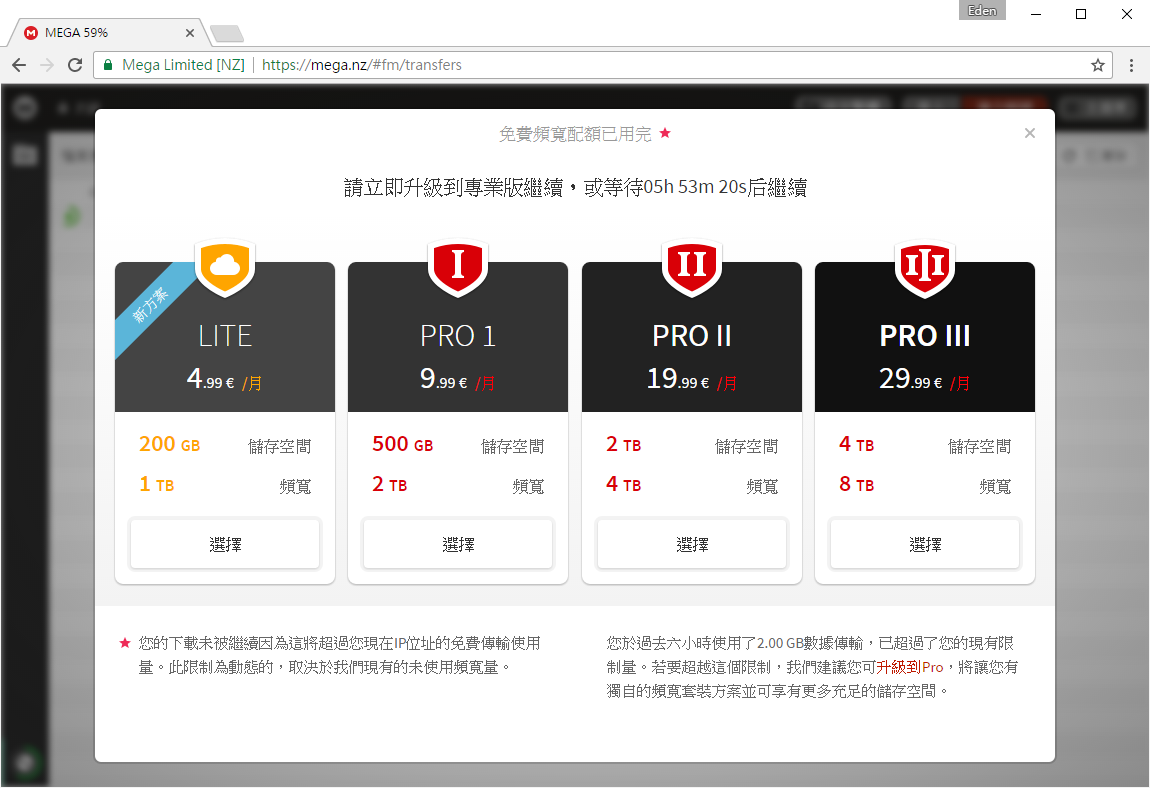
Task: Open a new browser tab
Action: 227,33
